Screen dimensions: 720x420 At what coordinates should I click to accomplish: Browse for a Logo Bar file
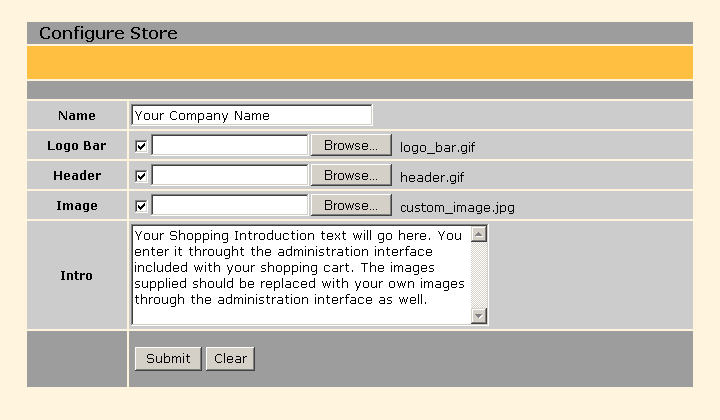click(350, 146)
